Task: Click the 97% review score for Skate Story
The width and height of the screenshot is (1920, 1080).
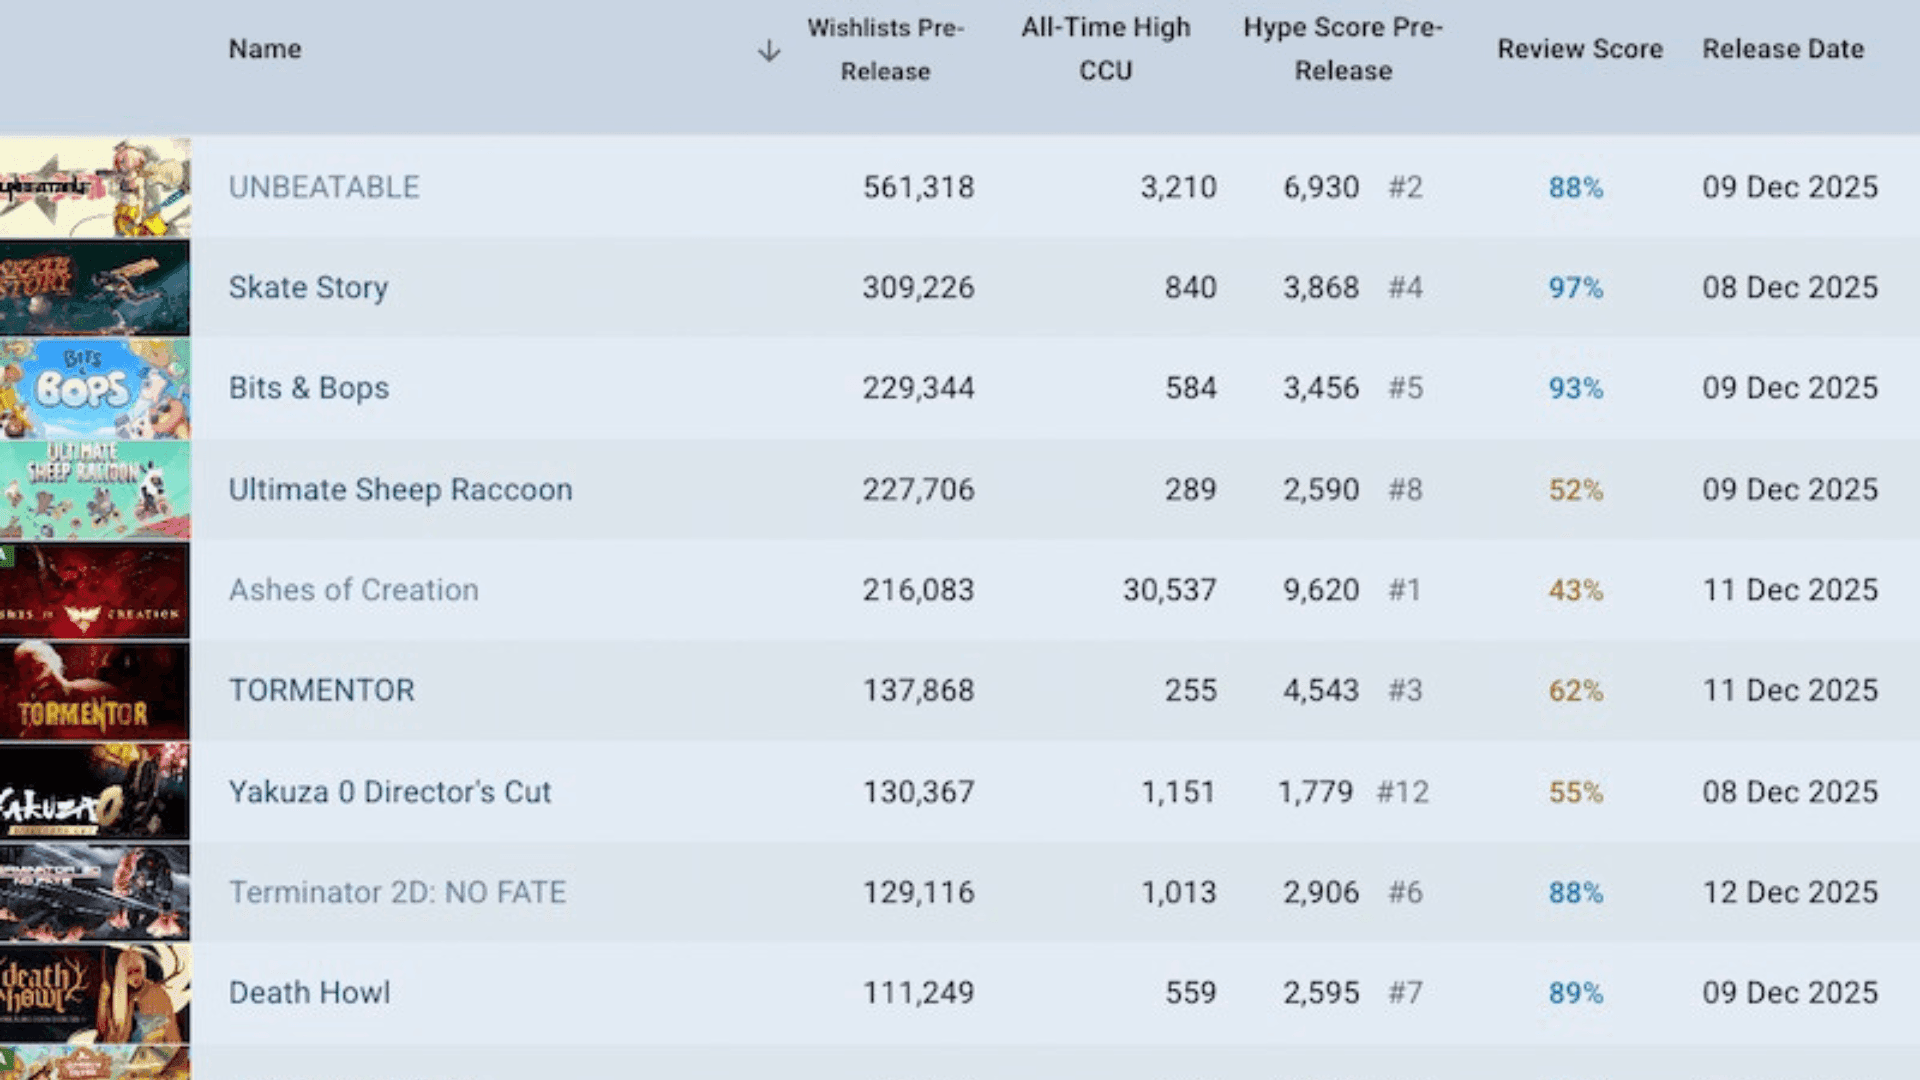Action: [x=1575, y=288]
